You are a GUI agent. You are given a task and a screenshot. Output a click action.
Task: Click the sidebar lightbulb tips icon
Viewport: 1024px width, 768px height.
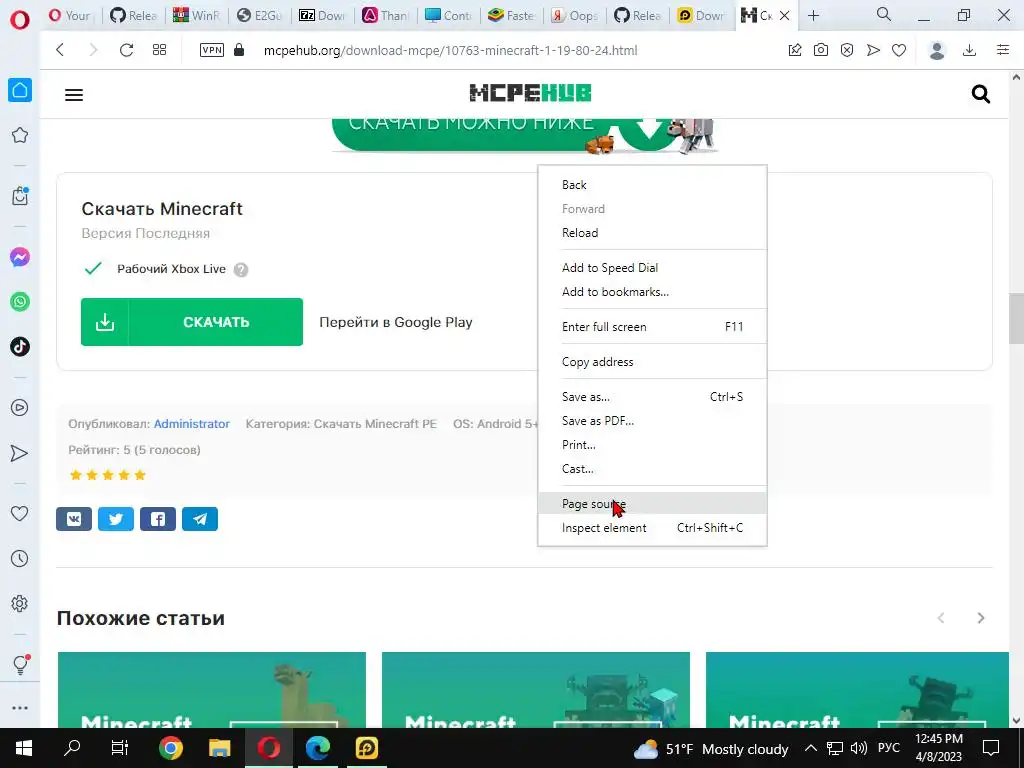point(20,665)
